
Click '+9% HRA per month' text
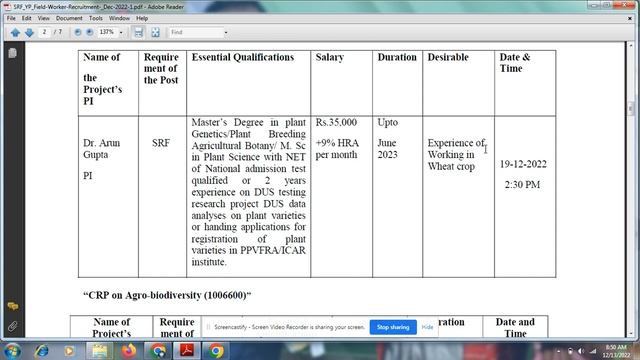click(x=337, y=149)
